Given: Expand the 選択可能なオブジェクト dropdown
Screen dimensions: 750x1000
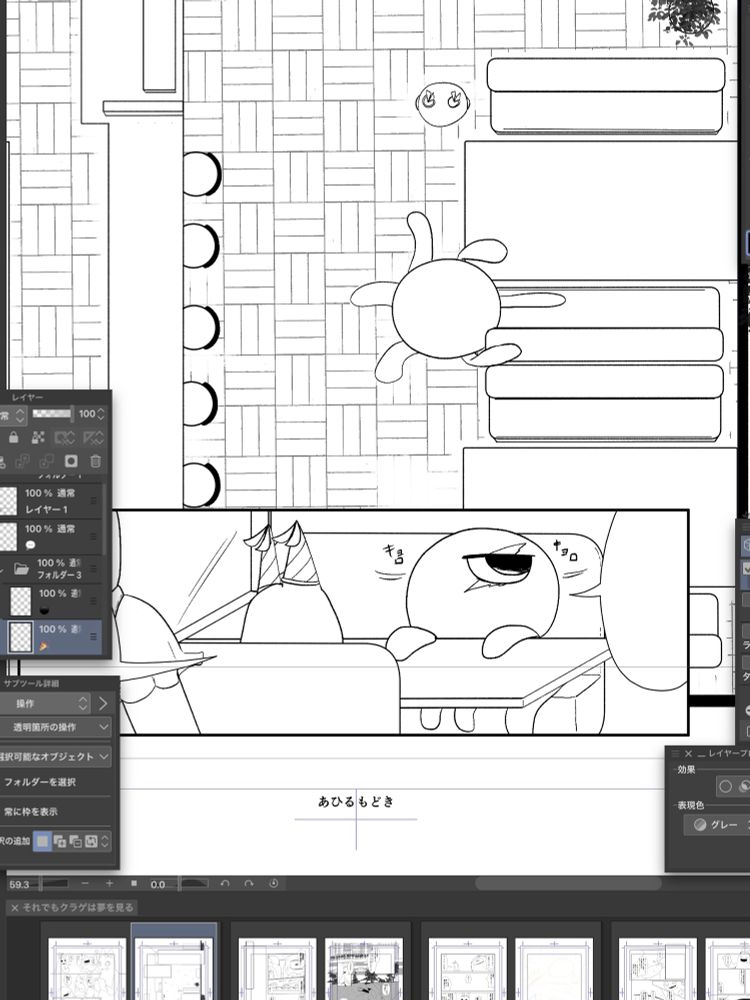Looking at the screenshot, I should [x=54, y=756].
